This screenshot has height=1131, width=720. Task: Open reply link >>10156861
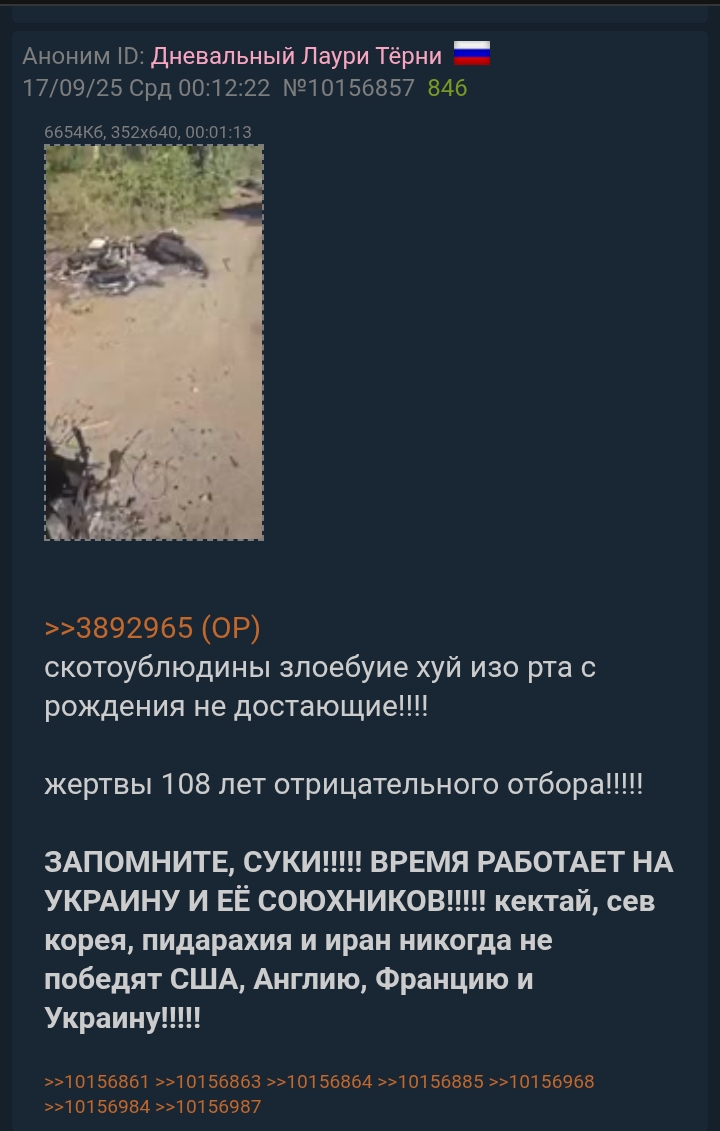click(x=97, y=1081)
